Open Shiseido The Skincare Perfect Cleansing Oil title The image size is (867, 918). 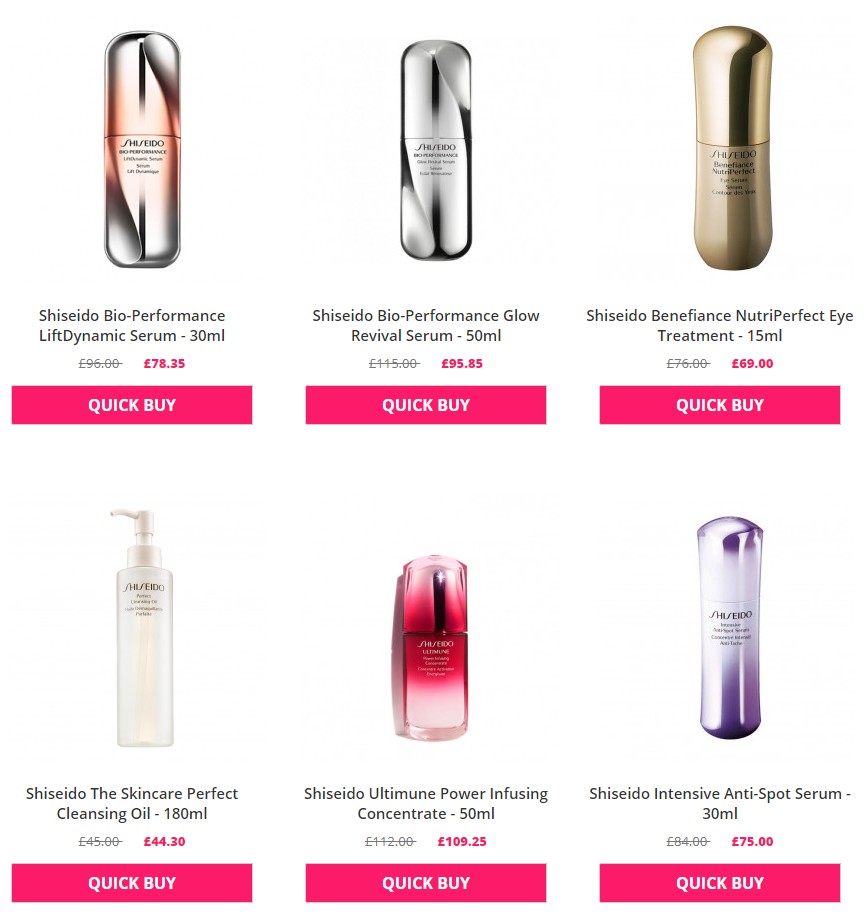tap(132, 803)
